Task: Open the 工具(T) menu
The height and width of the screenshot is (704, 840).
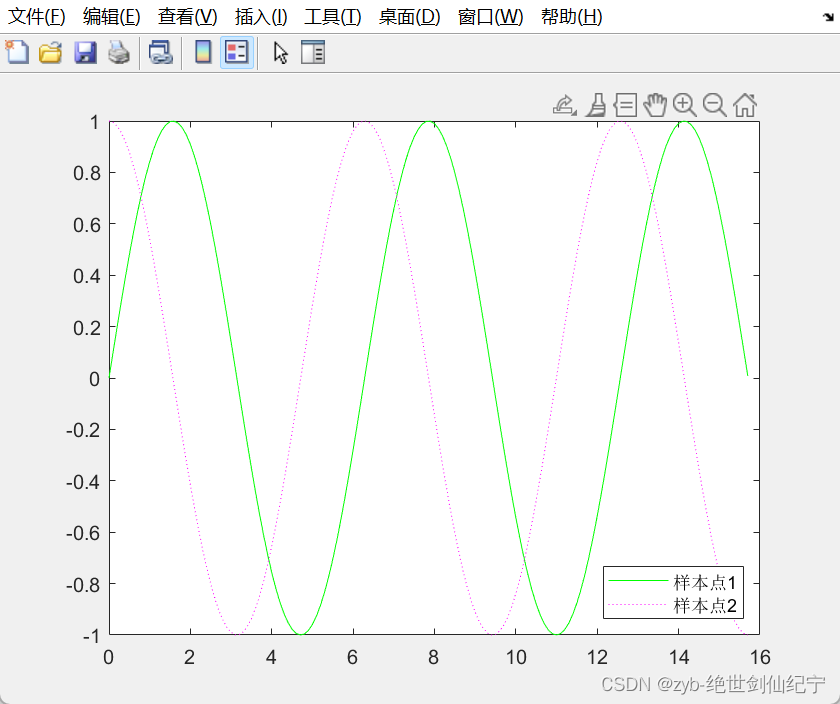Action: [333, 17]
